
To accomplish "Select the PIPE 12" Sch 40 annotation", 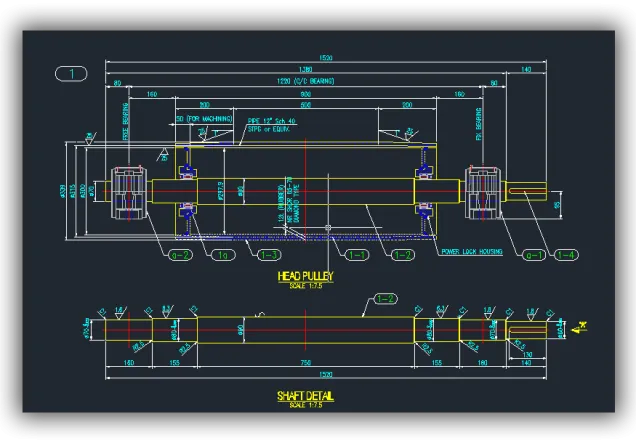I will pos(272,121).
